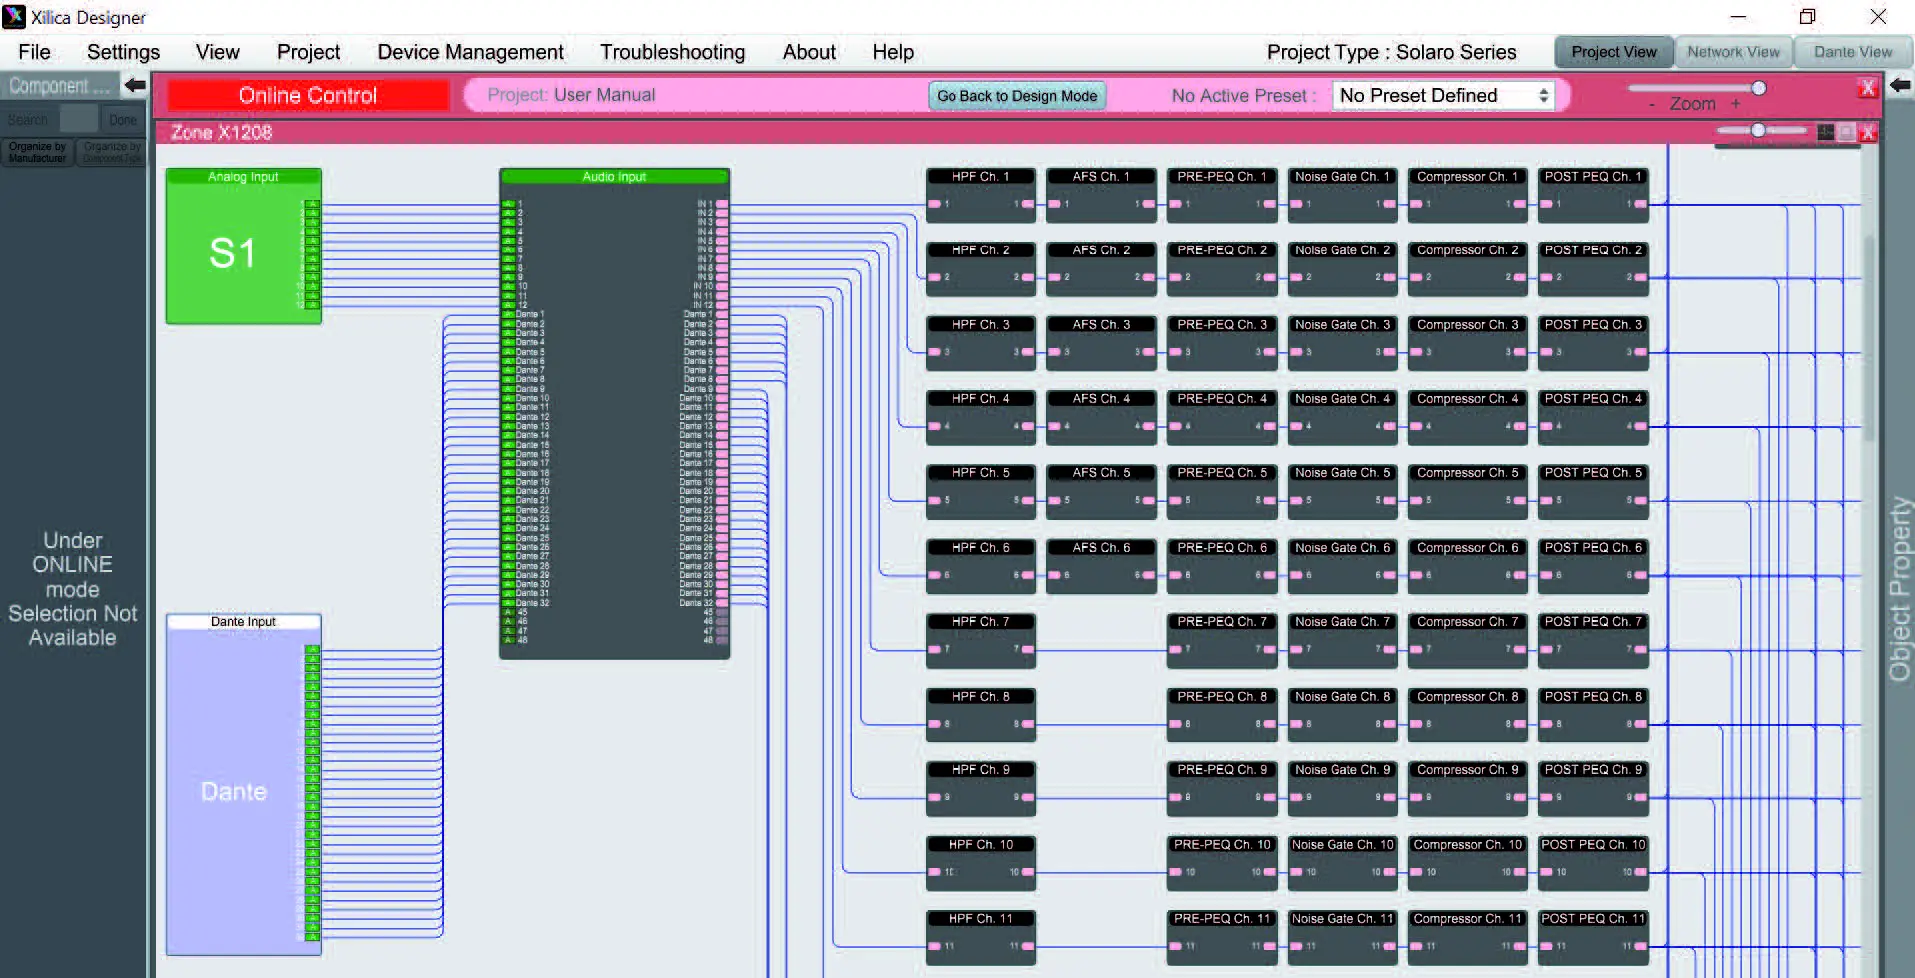Click the Zoom plus sign

click(x=1735, y=104)
